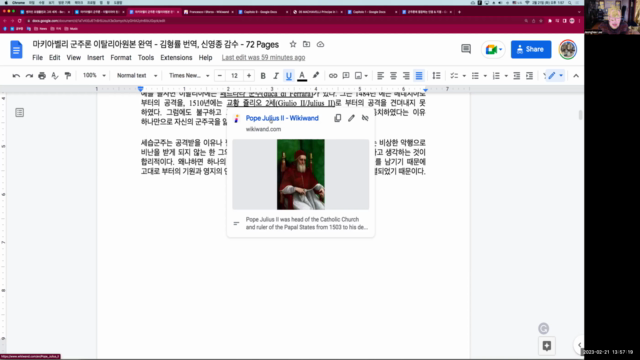Click the Insert link icon
This screenshot has height=360, width=640.
click(x=333, y=76)
